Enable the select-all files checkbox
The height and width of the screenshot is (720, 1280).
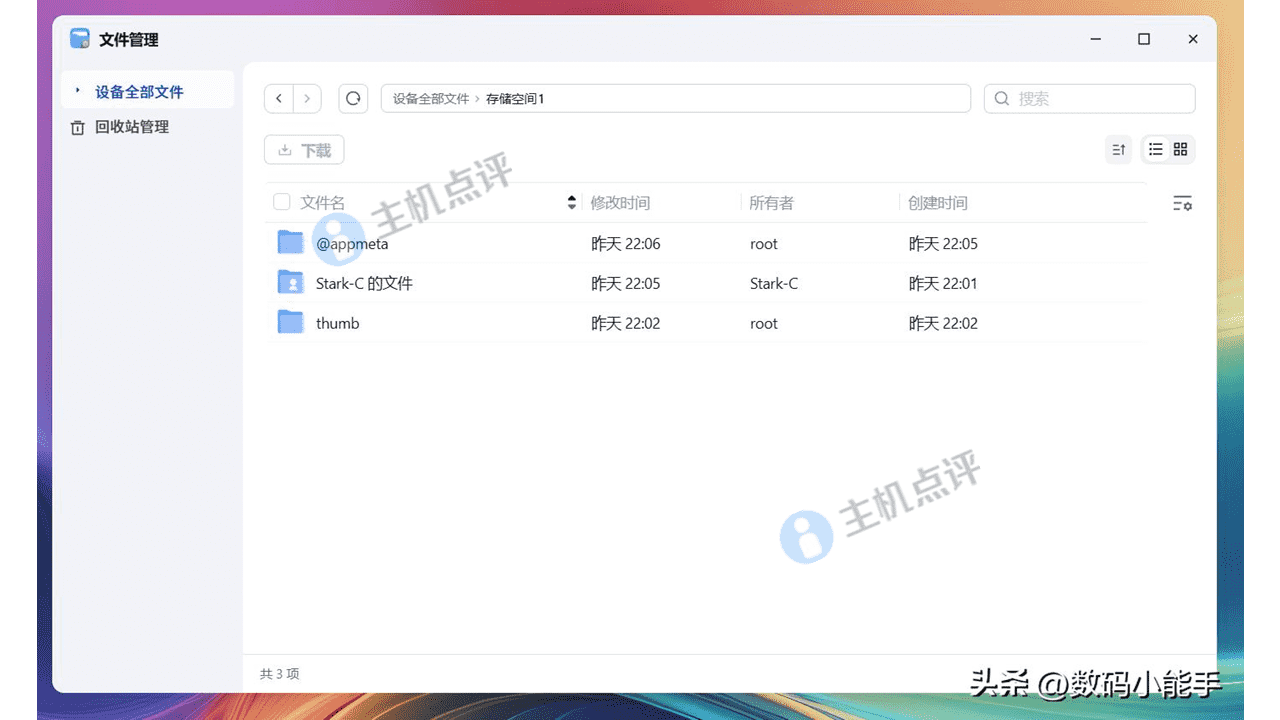coord(281,201)
